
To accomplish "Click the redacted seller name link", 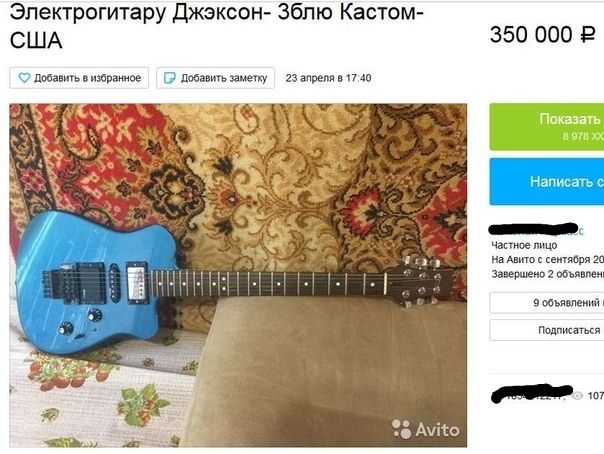I will [536, 230].
